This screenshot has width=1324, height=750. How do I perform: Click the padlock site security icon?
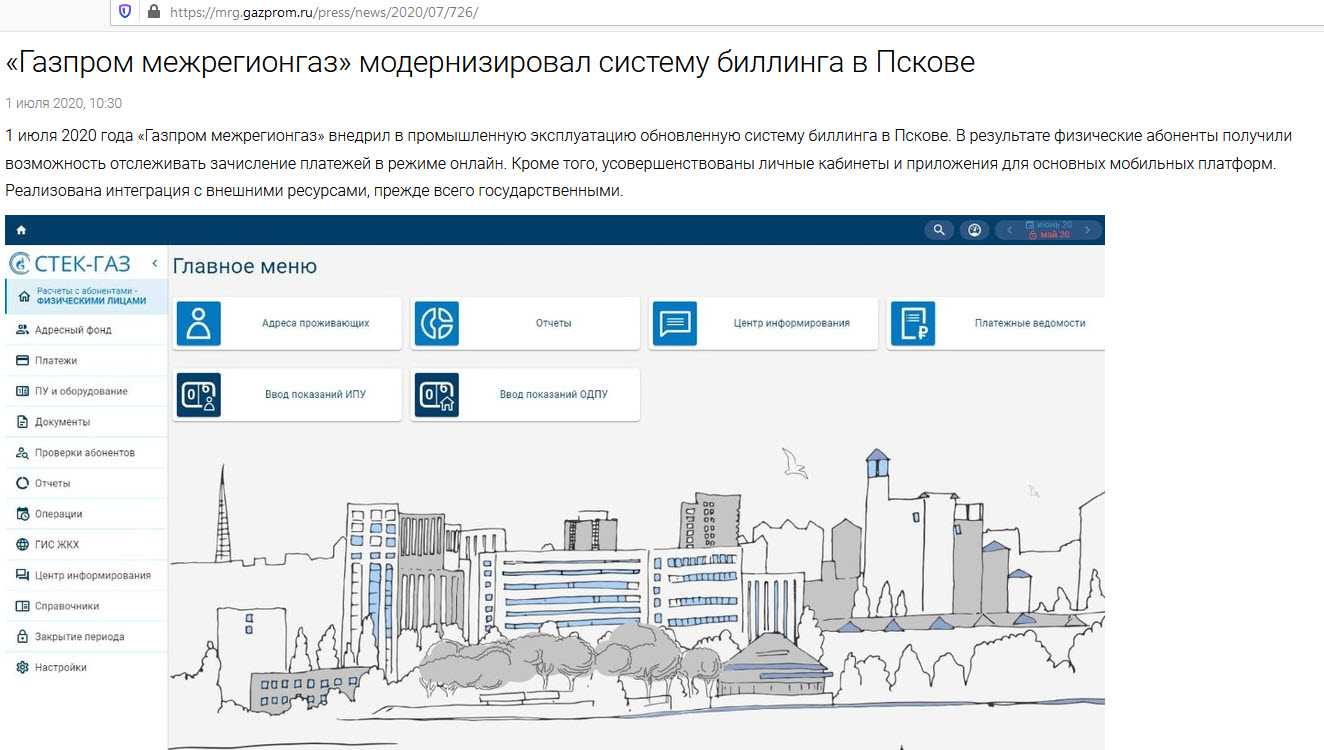(153, 12)
